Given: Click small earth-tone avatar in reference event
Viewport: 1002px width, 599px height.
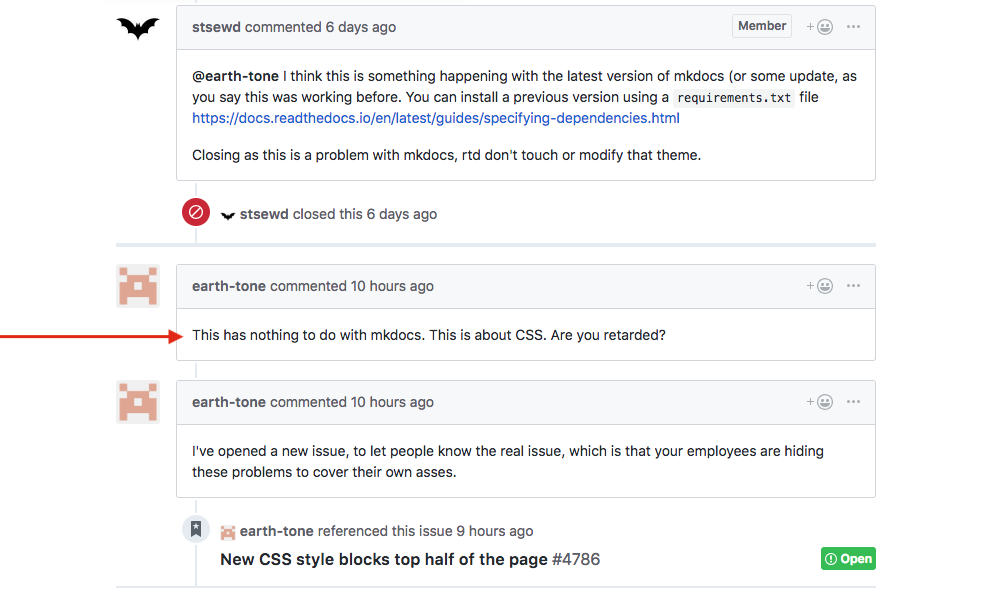Looking at the screenshot, I should [228, 532].
